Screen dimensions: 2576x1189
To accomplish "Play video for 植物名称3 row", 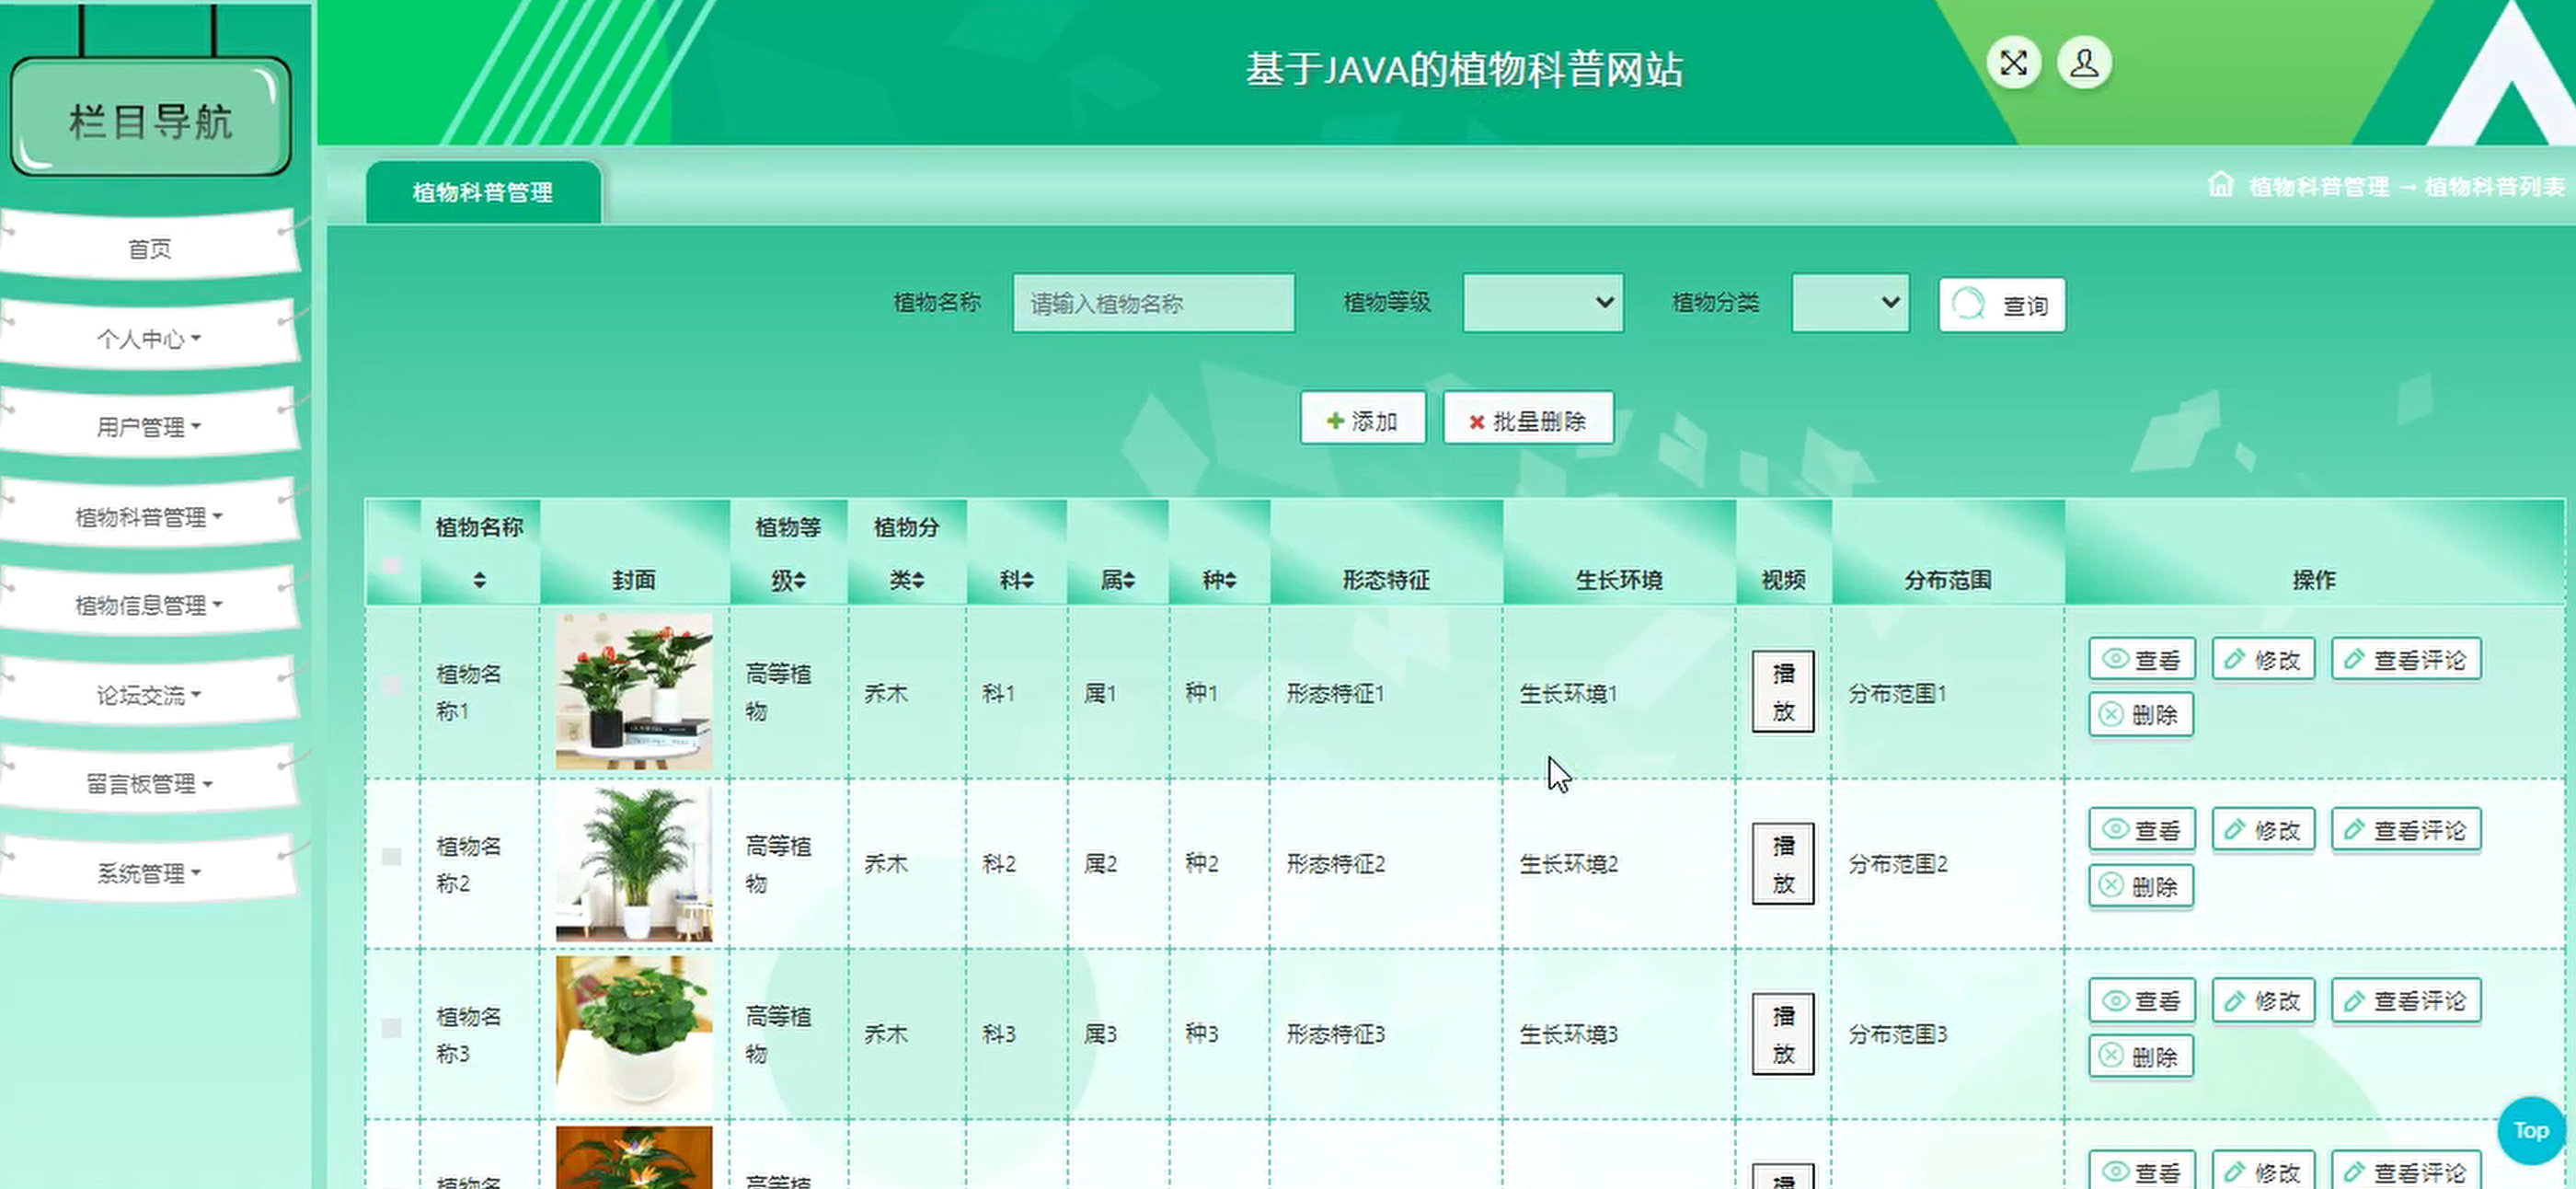I will (1782, 1034).
